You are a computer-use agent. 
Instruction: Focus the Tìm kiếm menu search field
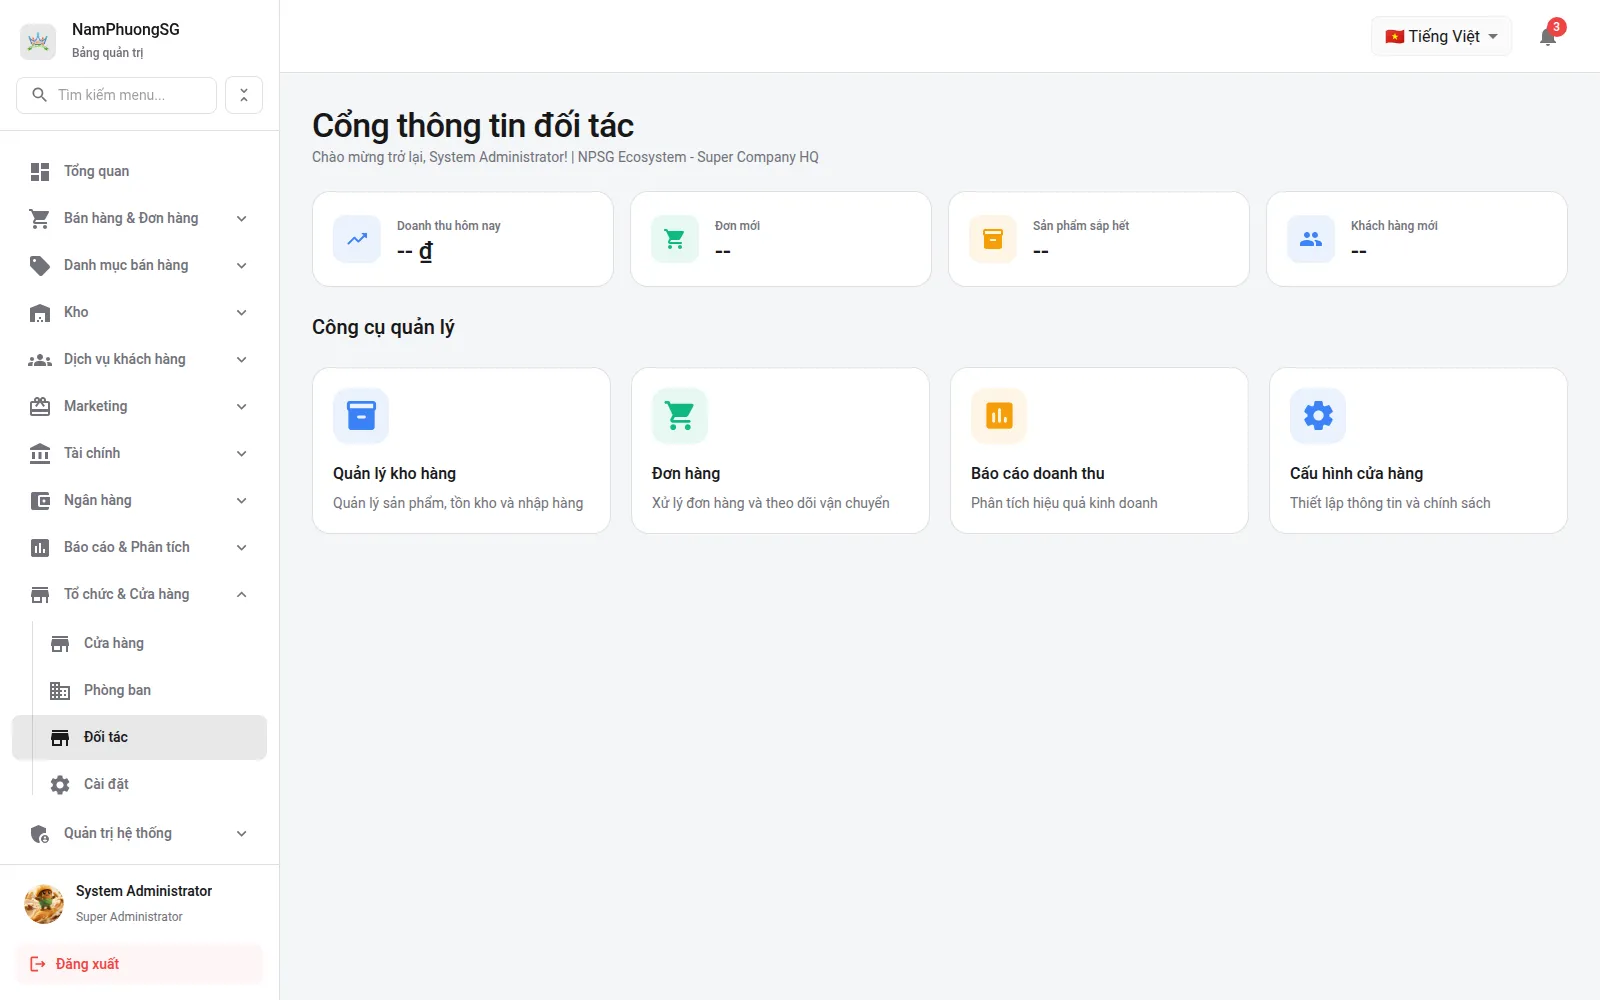click(x=116, y=95)
